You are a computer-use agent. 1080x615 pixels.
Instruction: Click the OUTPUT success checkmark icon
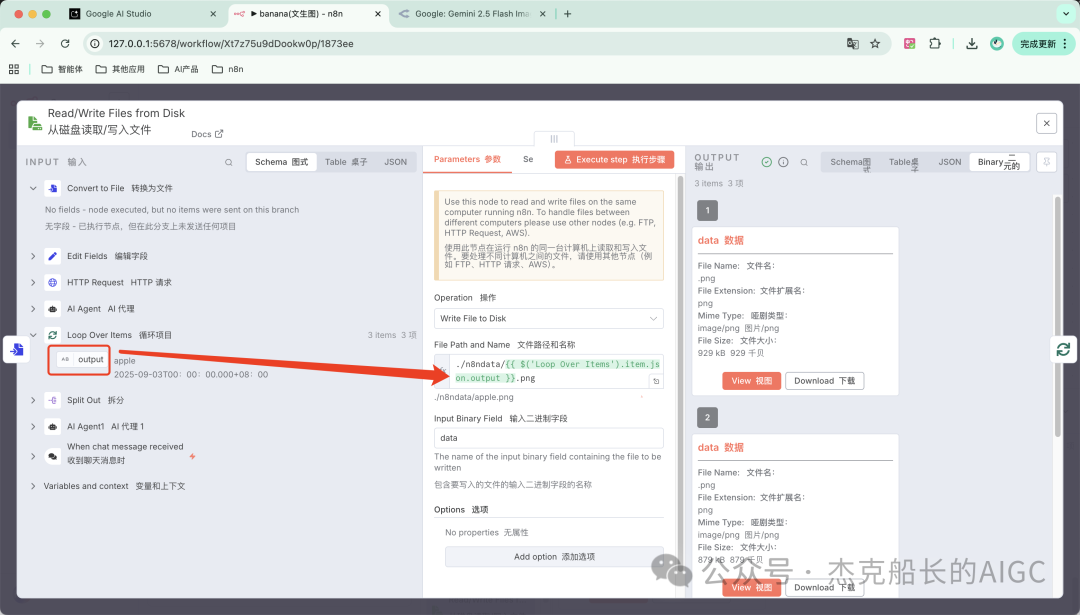point(767,162)
